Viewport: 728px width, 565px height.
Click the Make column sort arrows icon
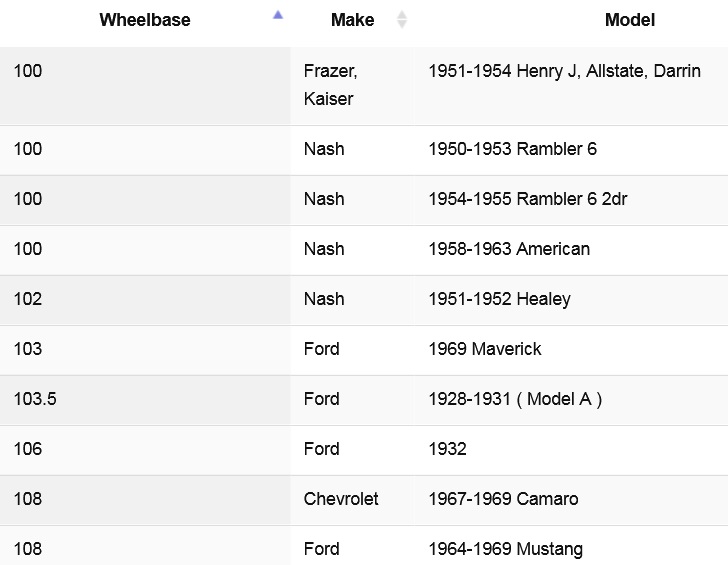tap(402, 19)
